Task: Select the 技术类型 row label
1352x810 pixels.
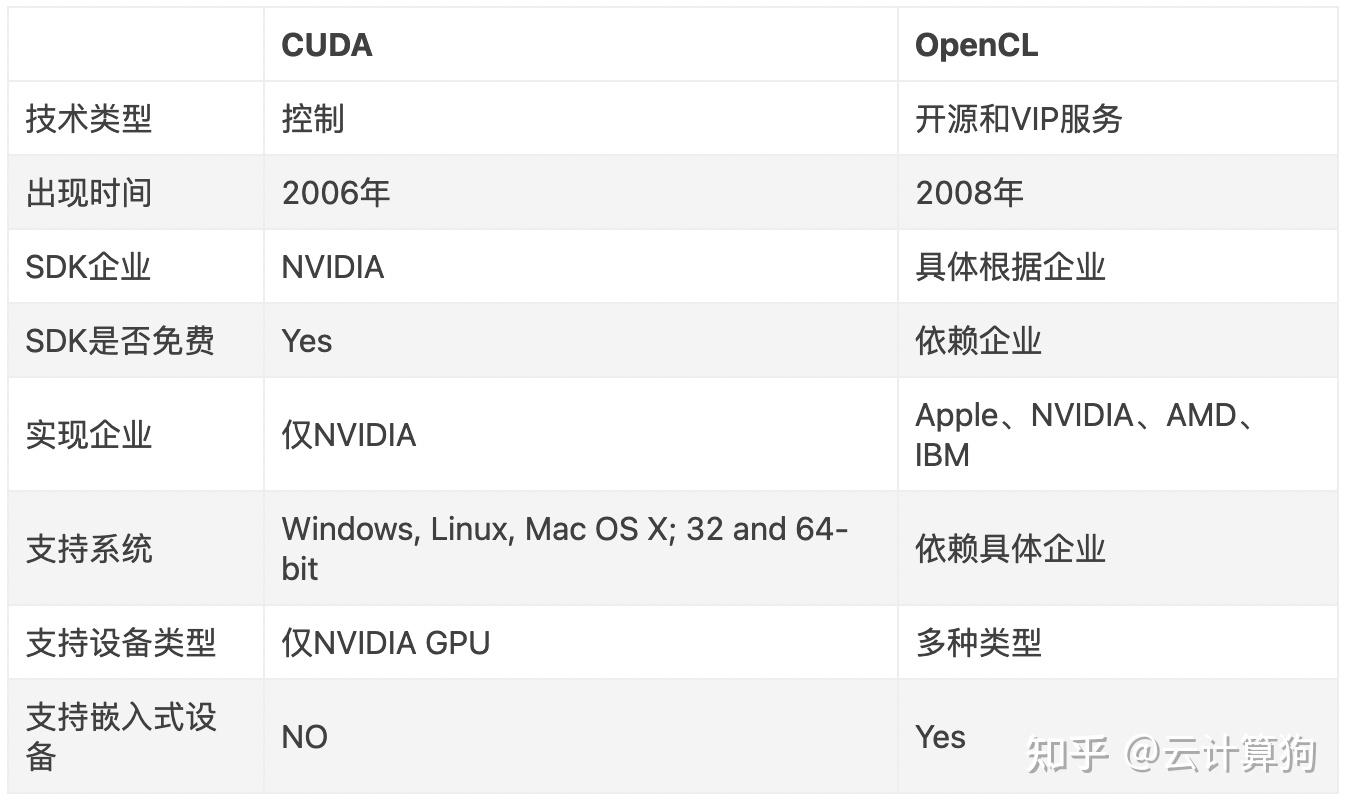Action: [89, 119]
